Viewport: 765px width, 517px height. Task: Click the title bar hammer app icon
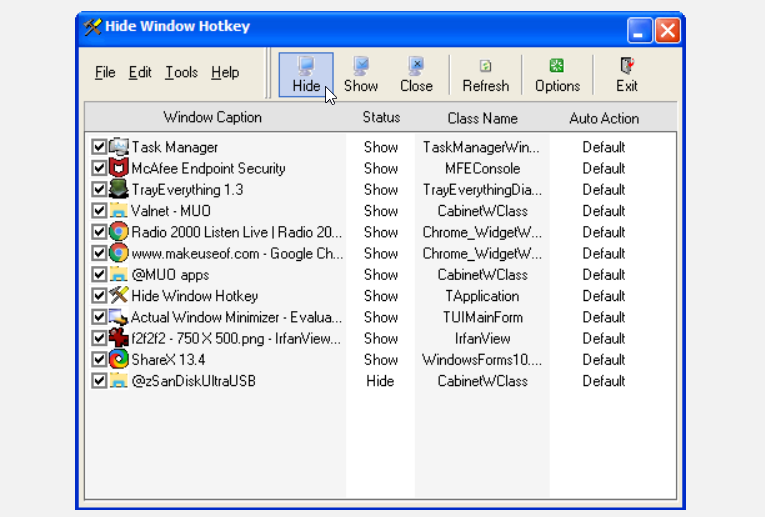tap(92, 26)
